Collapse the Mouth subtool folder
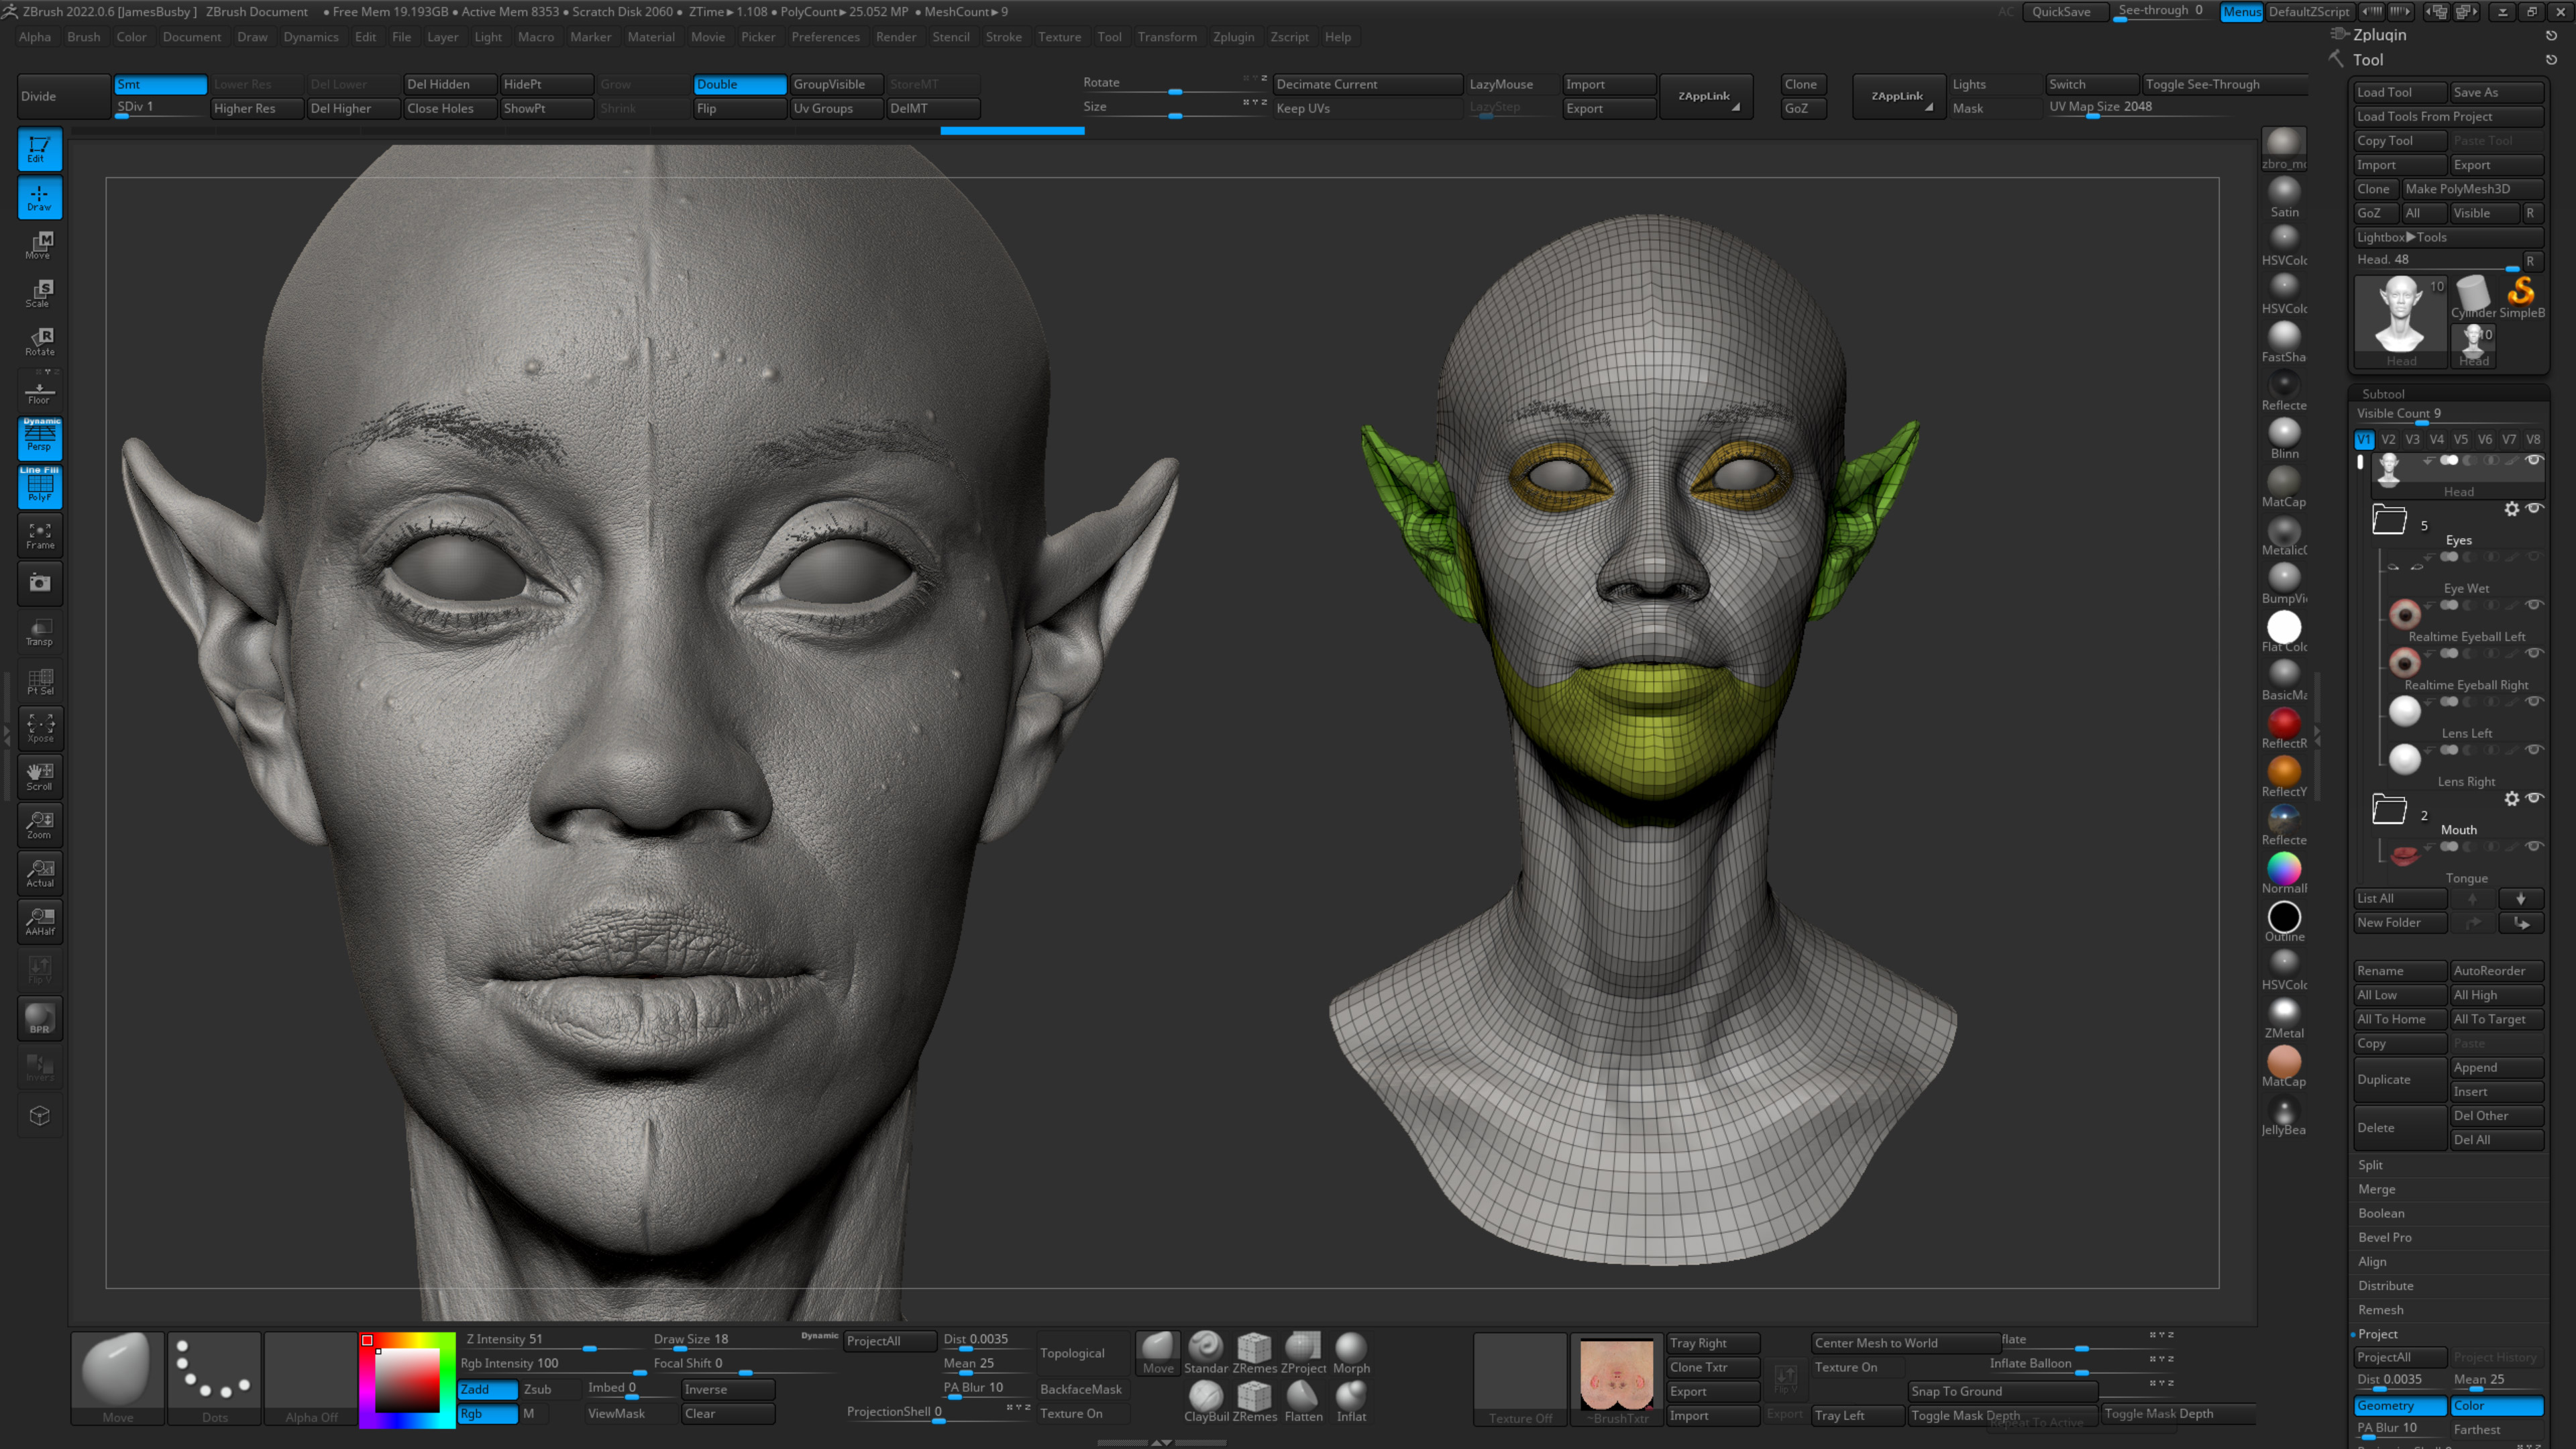Image resolution: width=2576 pixels, height=1449 pixels. 2389,809
